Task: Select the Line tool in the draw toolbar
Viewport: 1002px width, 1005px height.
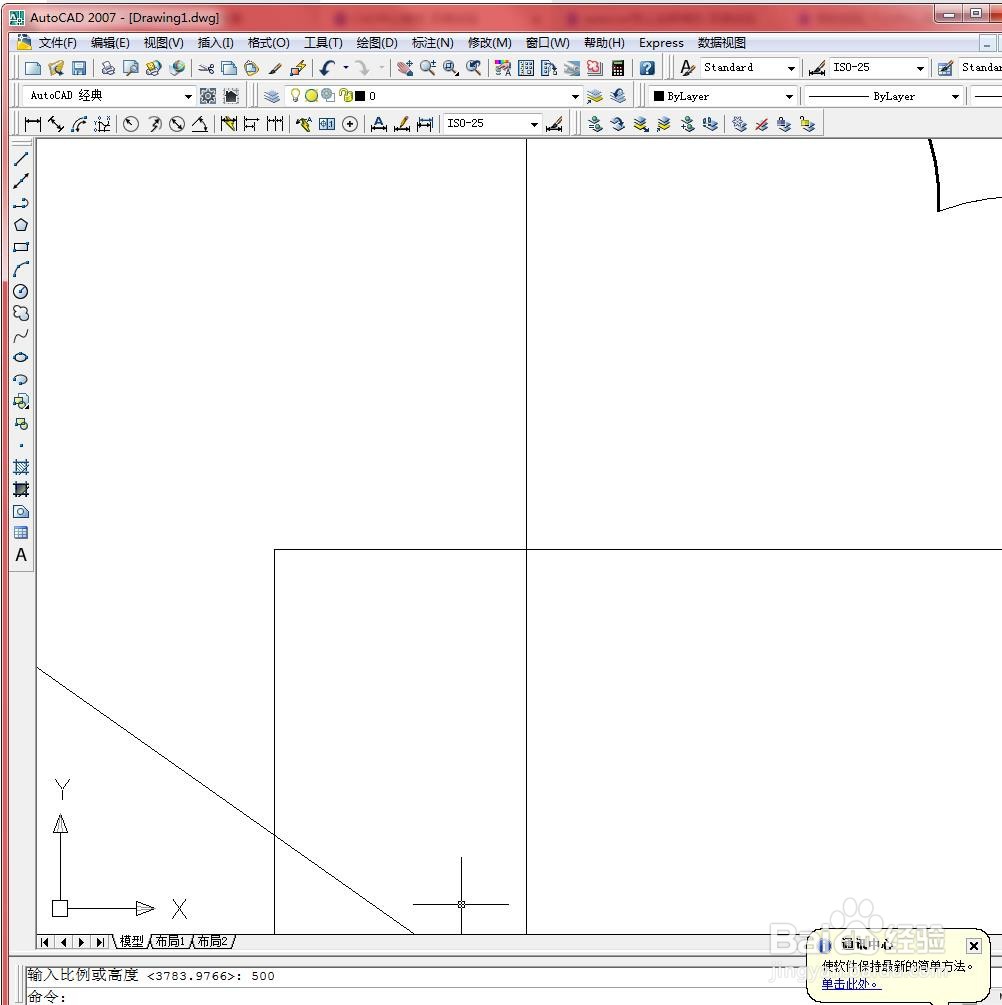Action: click(21, 159)
